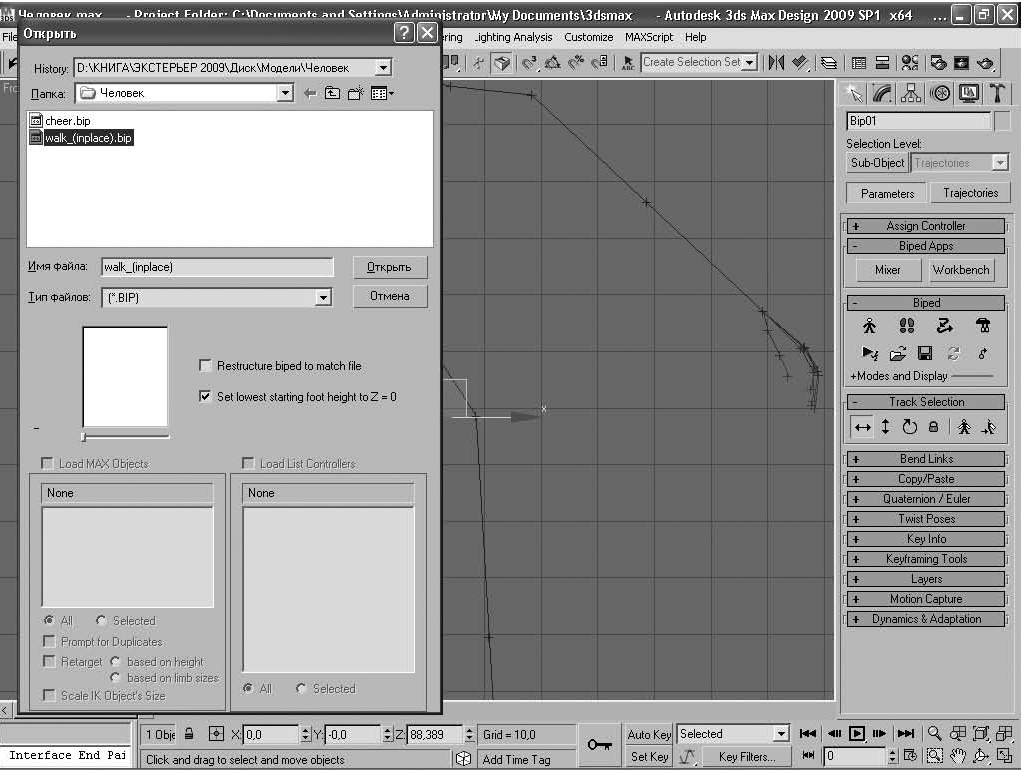
Task: Expand the History path dropdown
Action: click(x=382, y=68)
